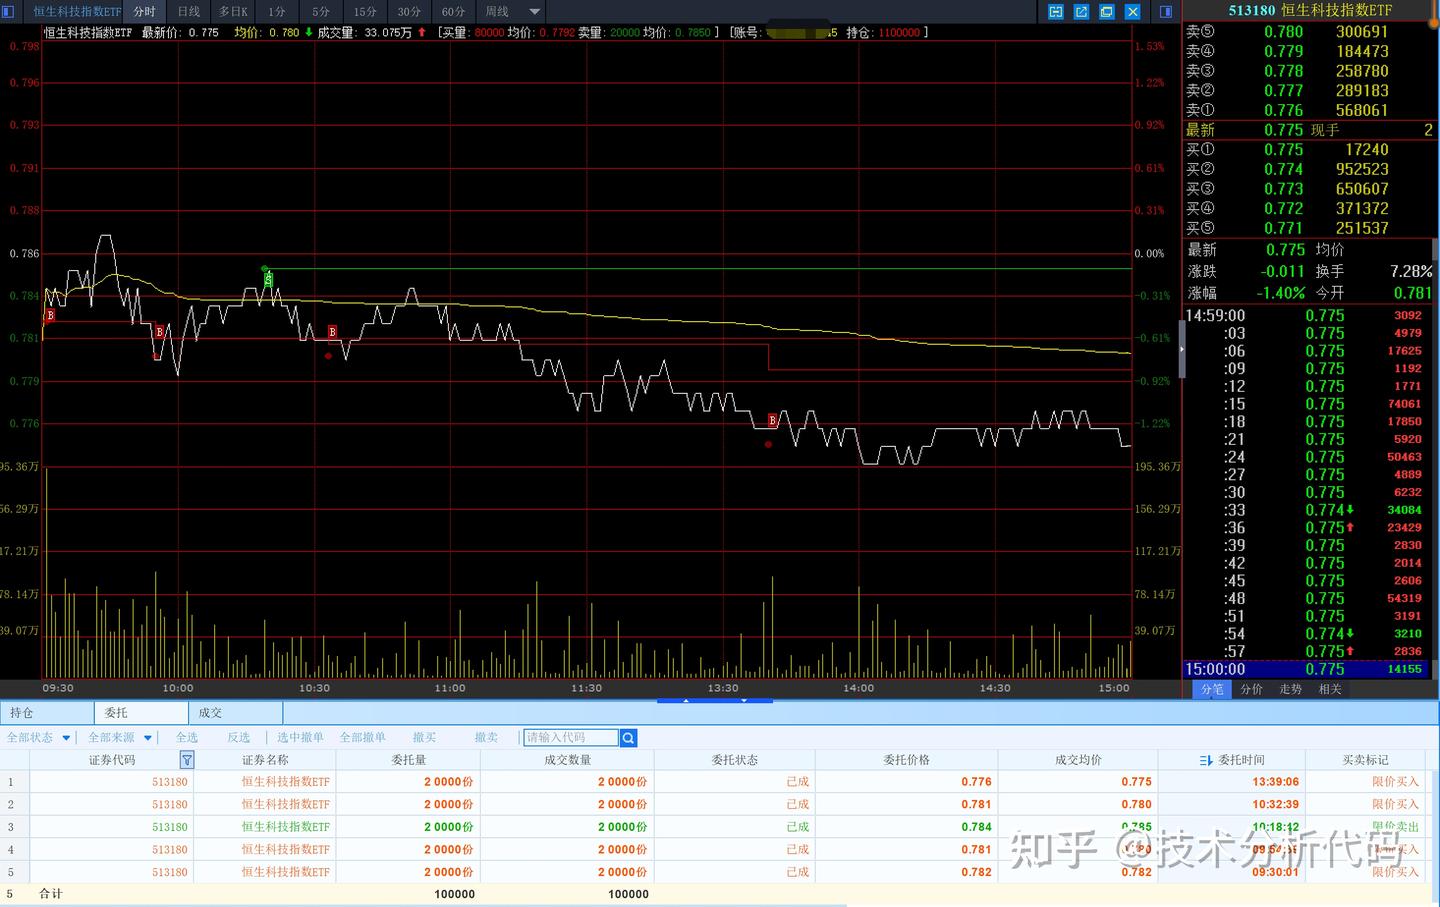Screen dimensions: 1440x907
Task: Sort by the 成交数量 column header
Action: 567,760
